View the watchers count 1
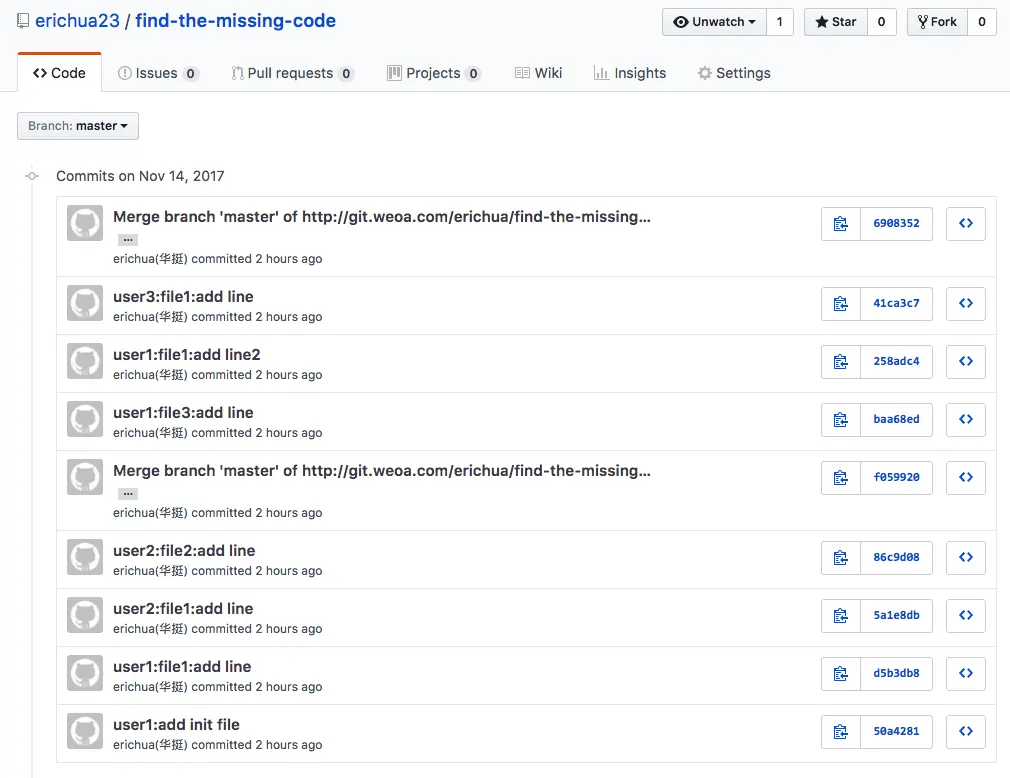This screenshot has width=1010, height=778. 779,22
